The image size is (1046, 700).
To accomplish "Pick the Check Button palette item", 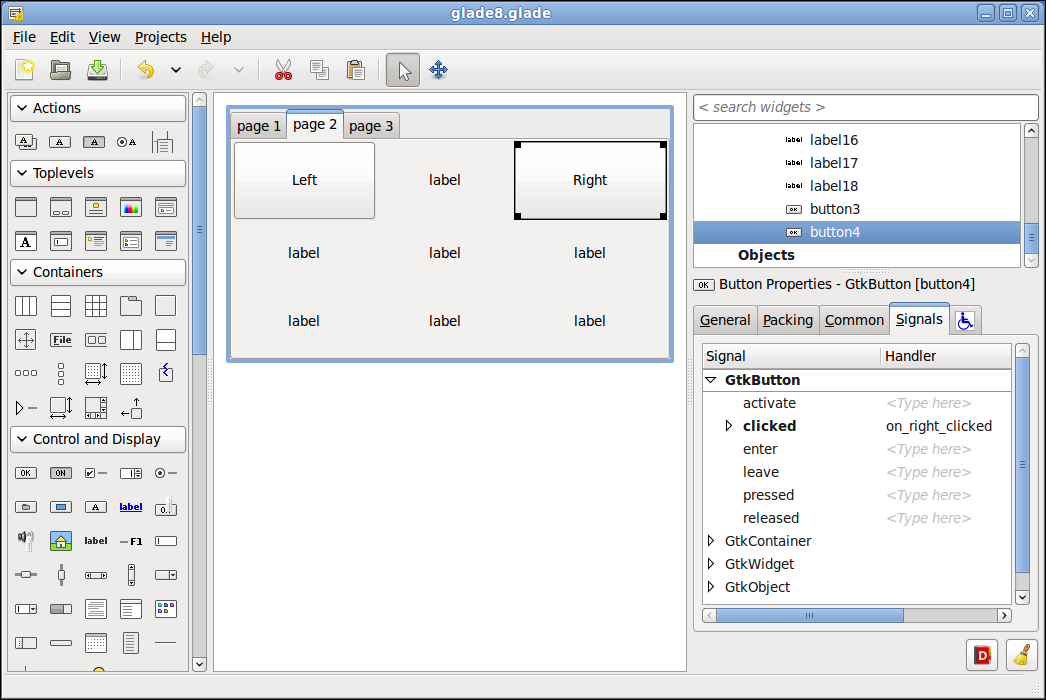I will pos(95,473).
